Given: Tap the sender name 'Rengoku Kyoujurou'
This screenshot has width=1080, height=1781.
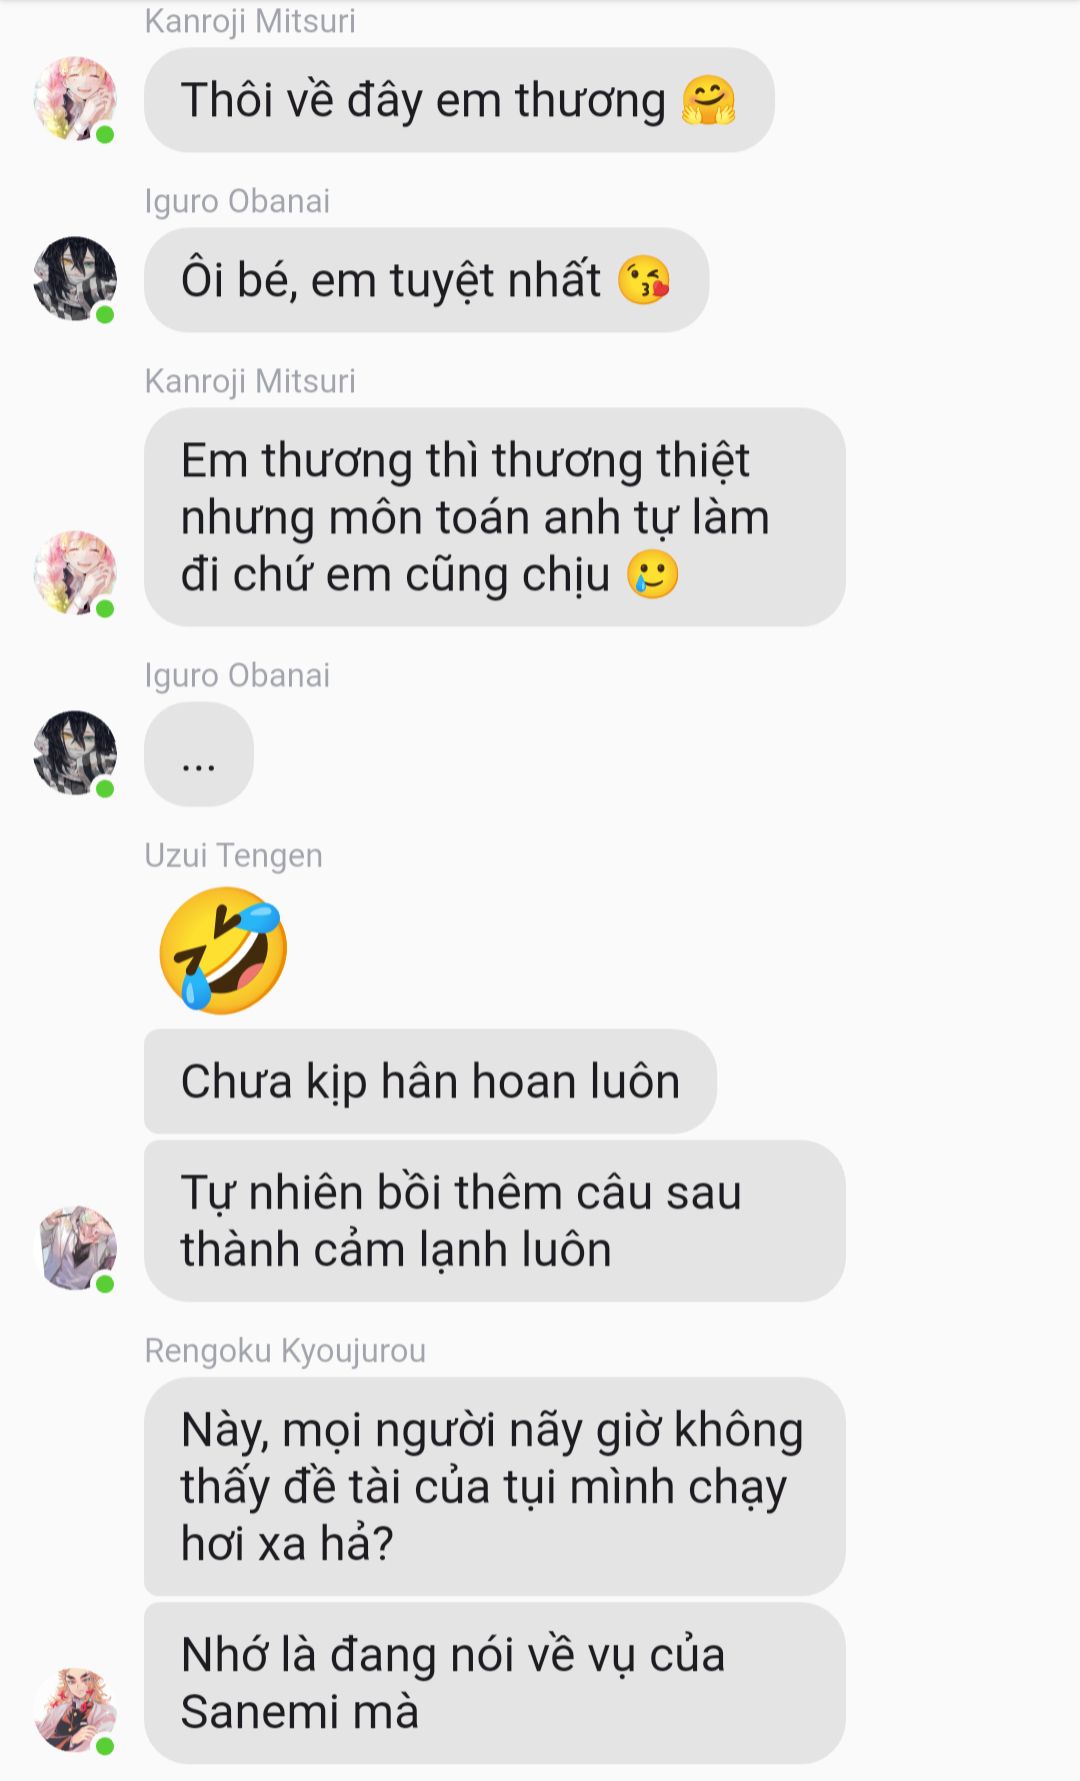Looking at the screenshot, I should 285,1351.
